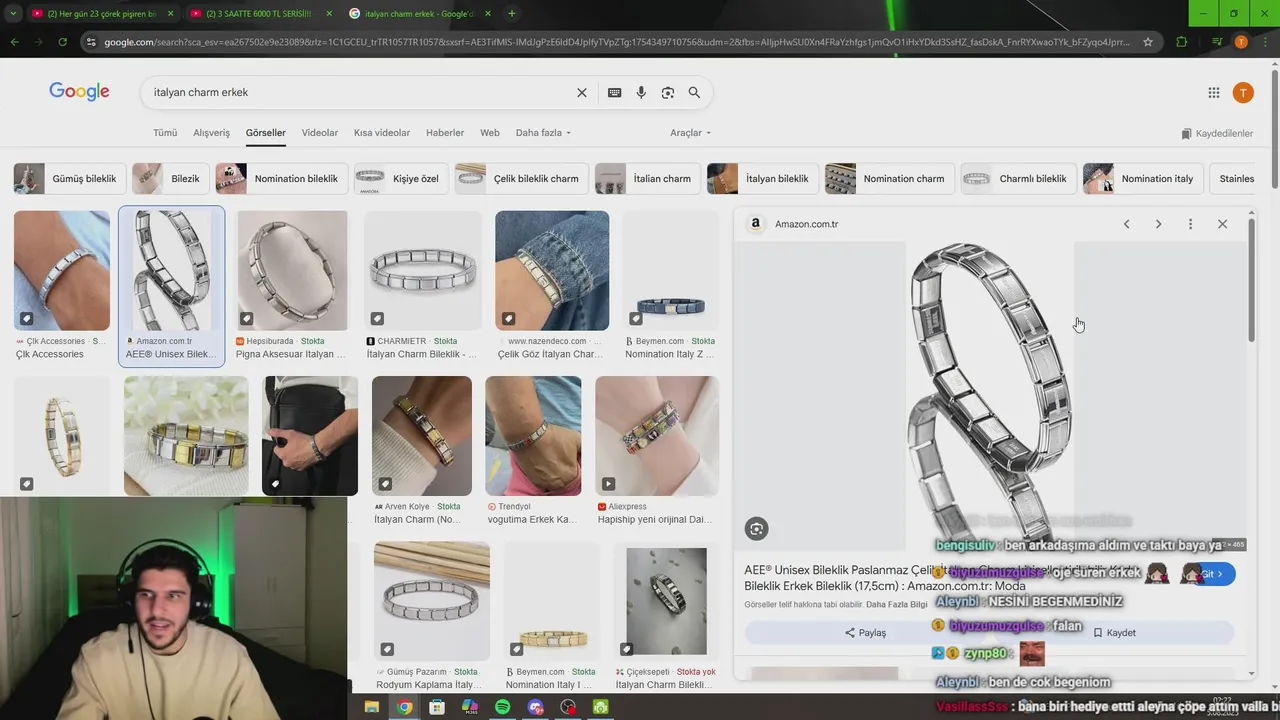Submit search with the magnifier icon
The image size is (1280, 720).
tap(694, 92)
